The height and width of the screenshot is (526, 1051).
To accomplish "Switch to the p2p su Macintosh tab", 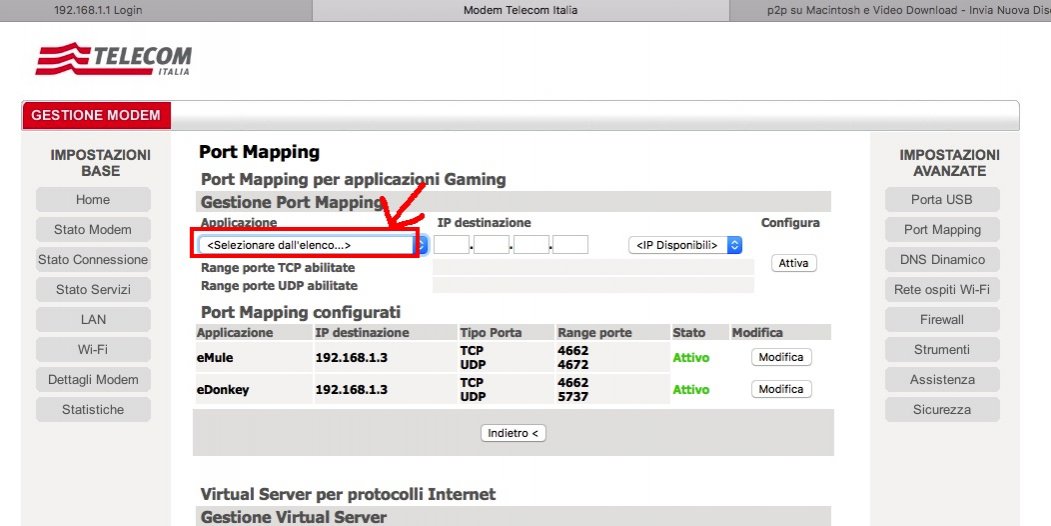I will [890, 10].
